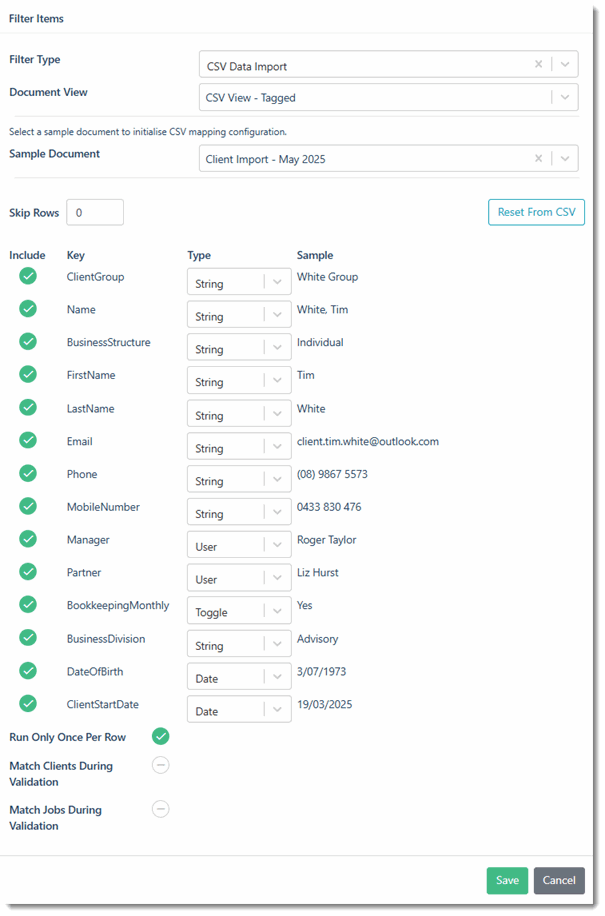This screenshot has height=916, width=605.
Task: Click the sample date 19/03/2025
Action: pos(325,705)
